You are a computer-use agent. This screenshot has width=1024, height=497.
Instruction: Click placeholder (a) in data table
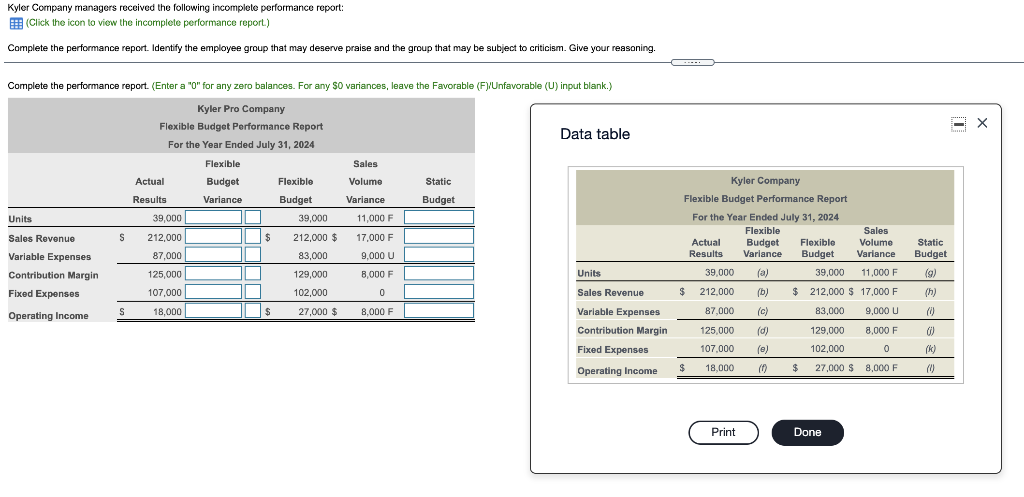(762, 272)
